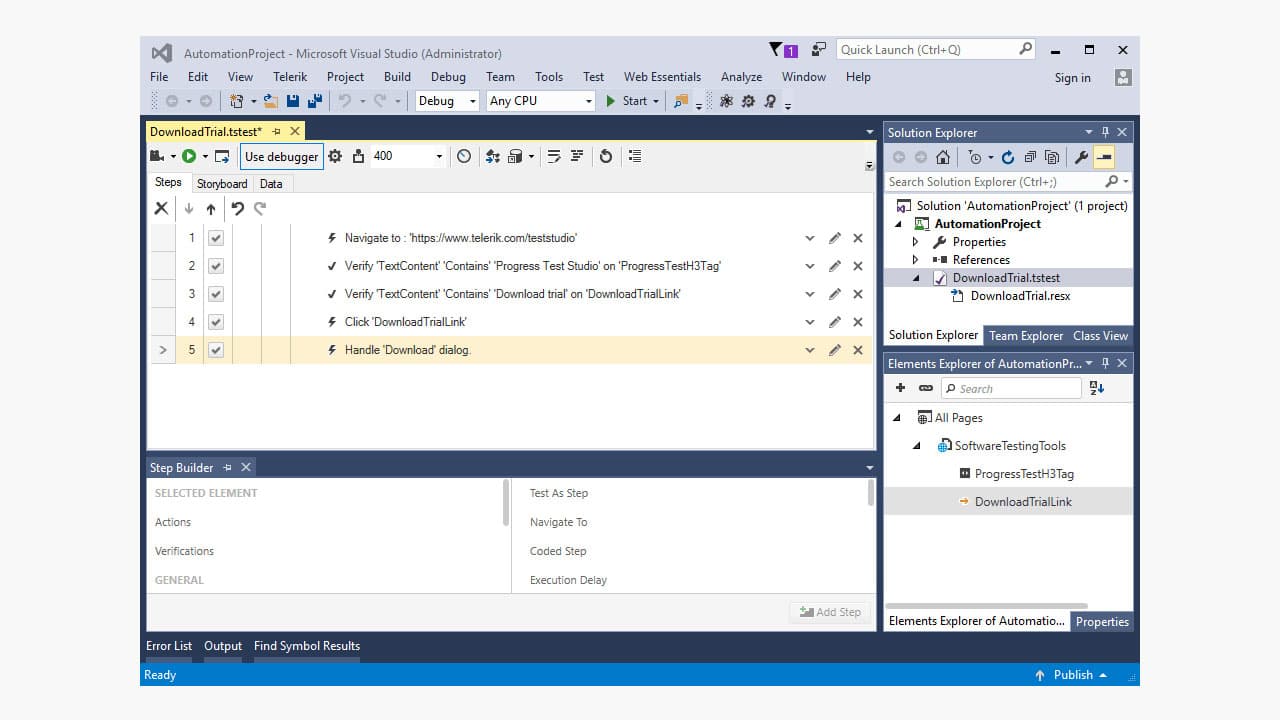Click the Record toolbar icon

point(158,156)
